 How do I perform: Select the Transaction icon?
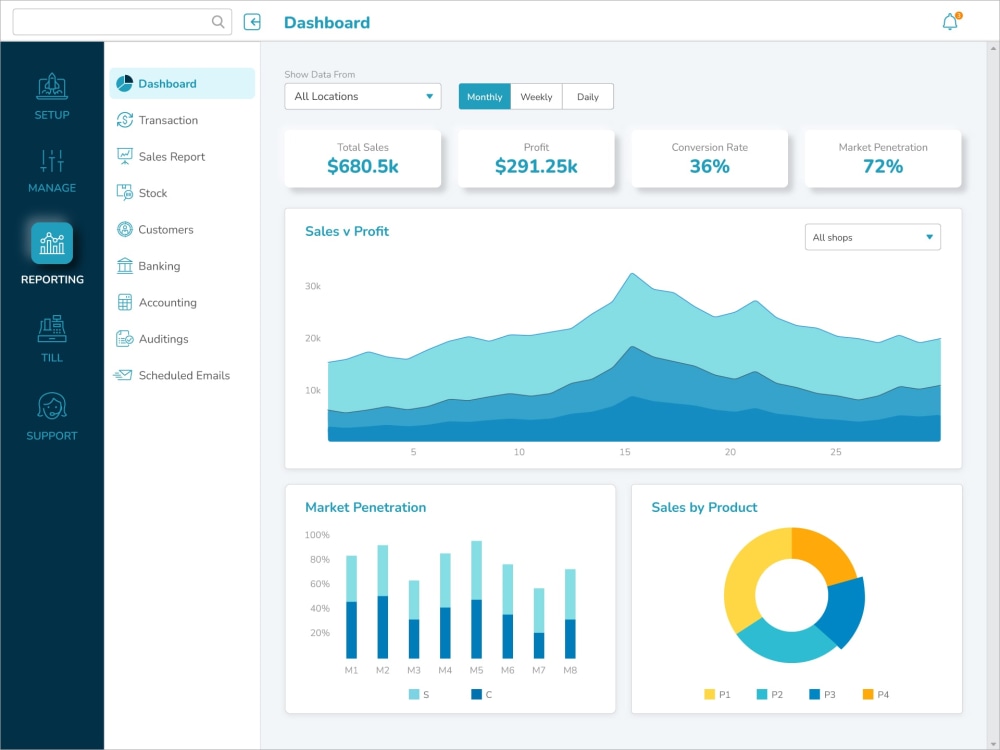pyautogui.click(x=126, y=120)
